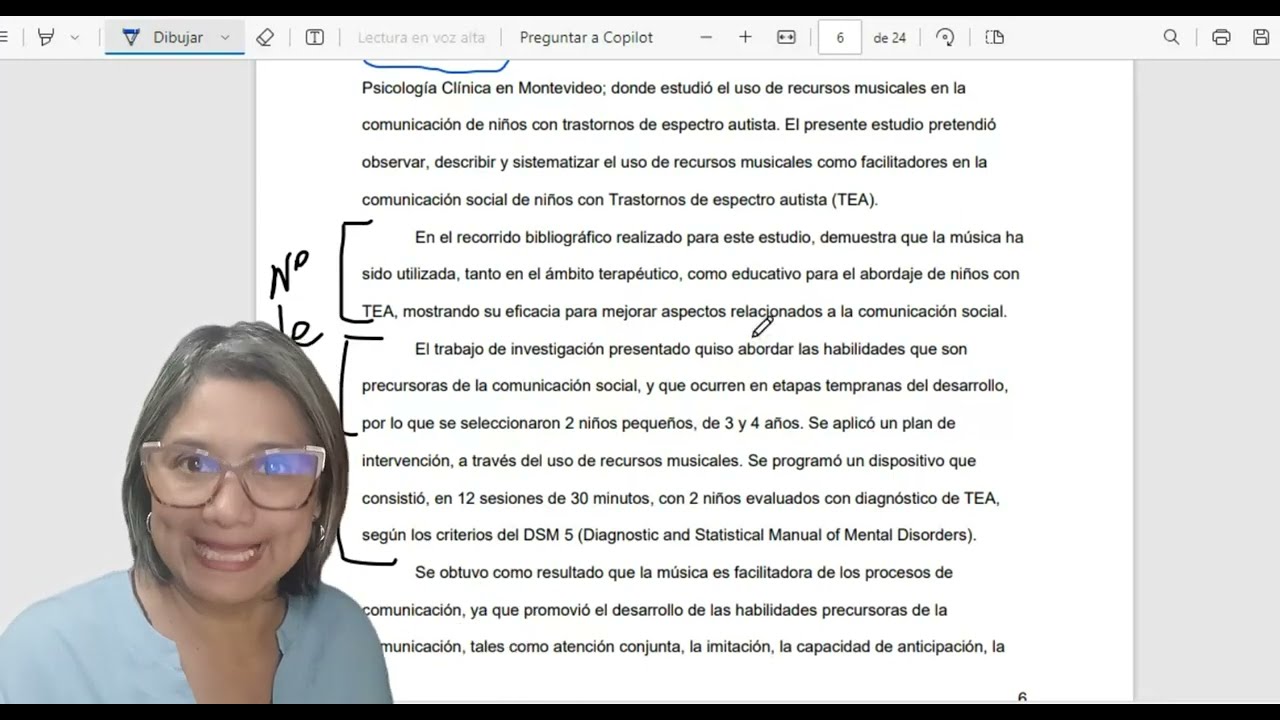Start Lectura en voz alta

(421, 37)
